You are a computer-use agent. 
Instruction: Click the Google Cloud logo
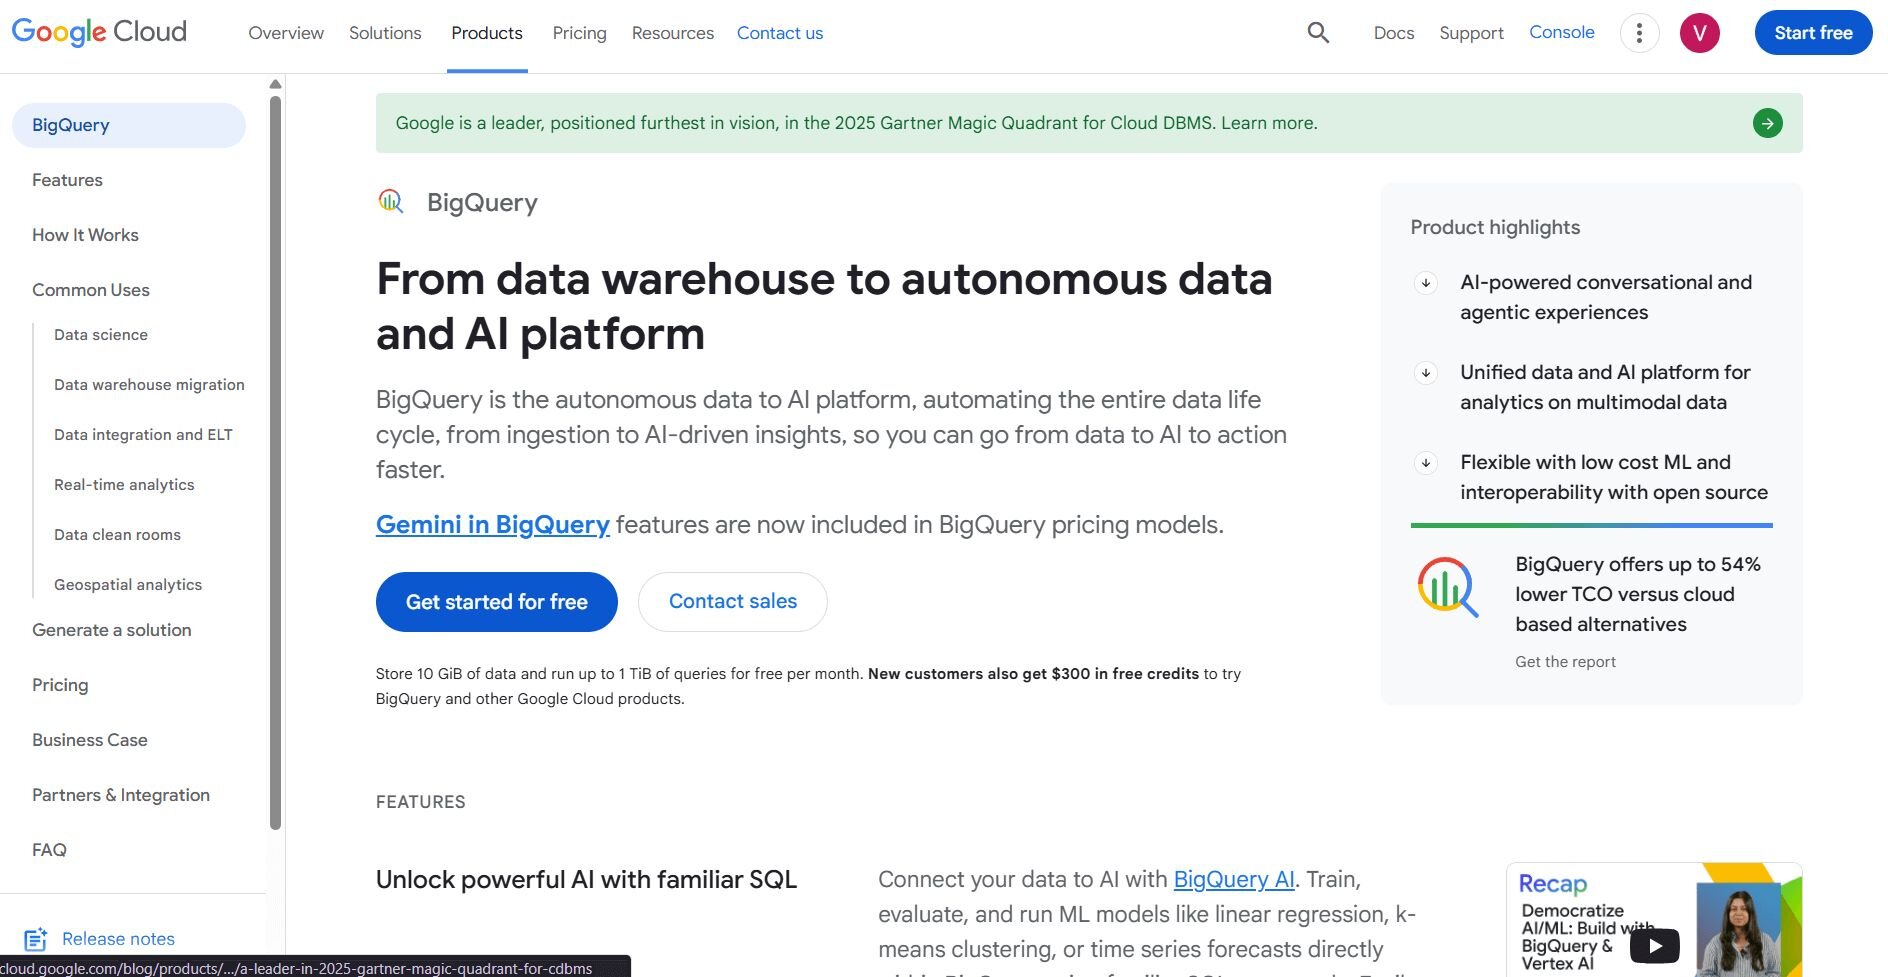tap(99, 32)
